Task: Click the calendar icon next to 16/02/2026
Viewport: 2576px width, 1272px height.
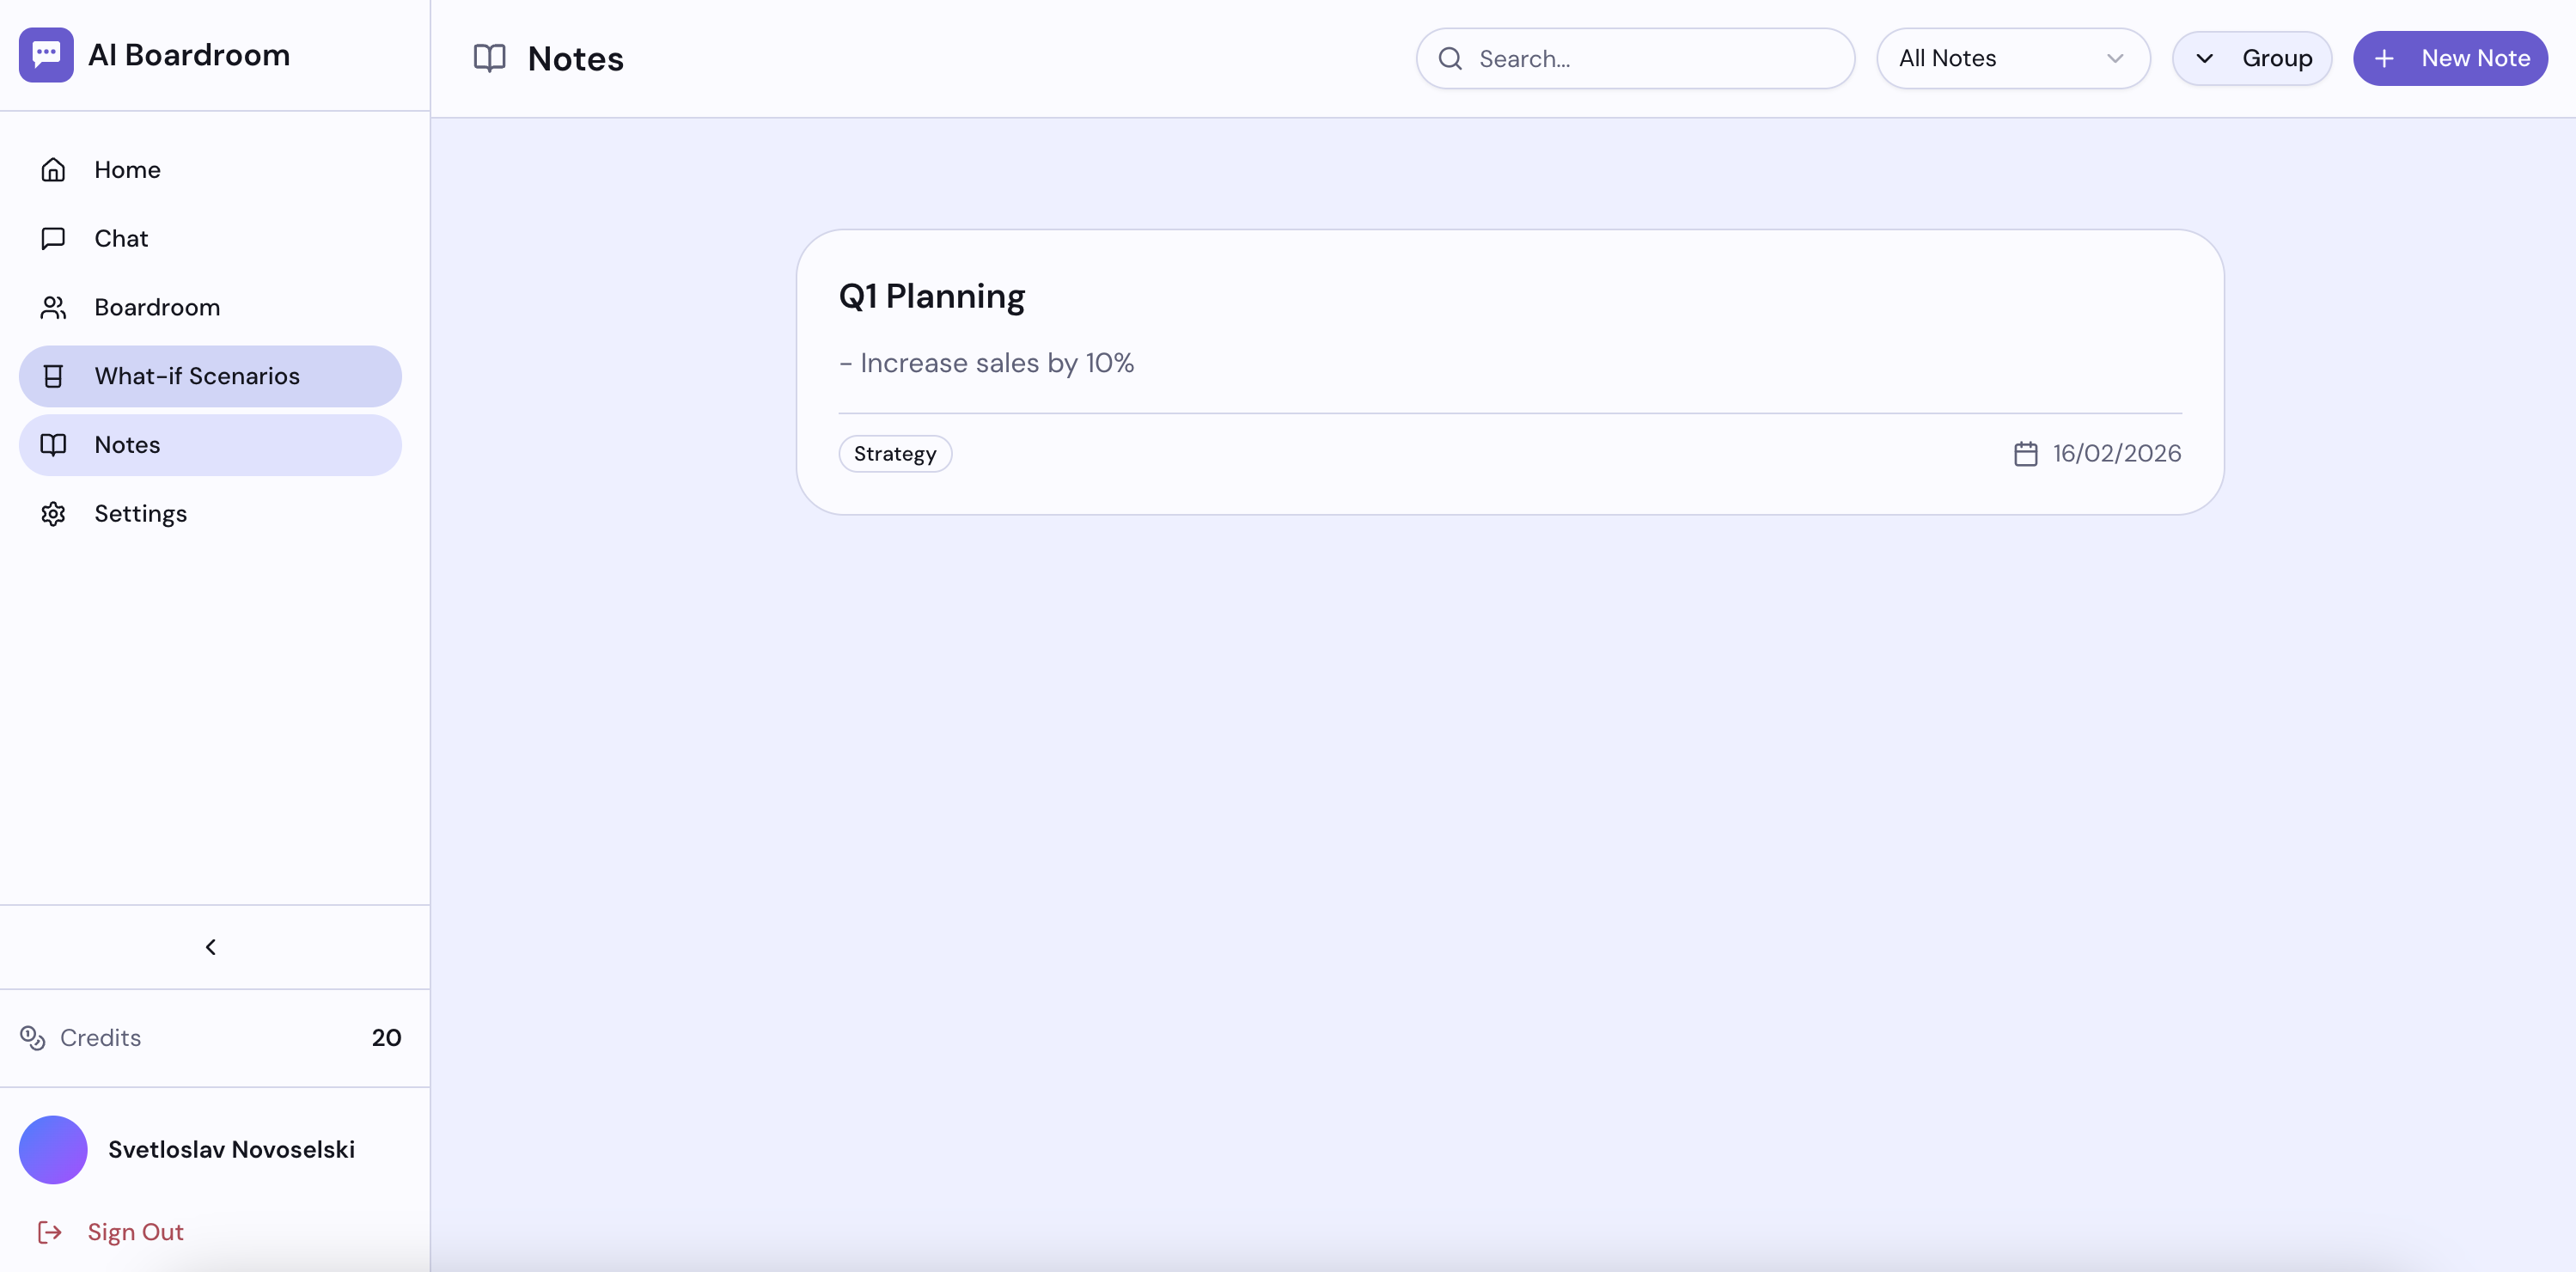Action: (2027, 454)
